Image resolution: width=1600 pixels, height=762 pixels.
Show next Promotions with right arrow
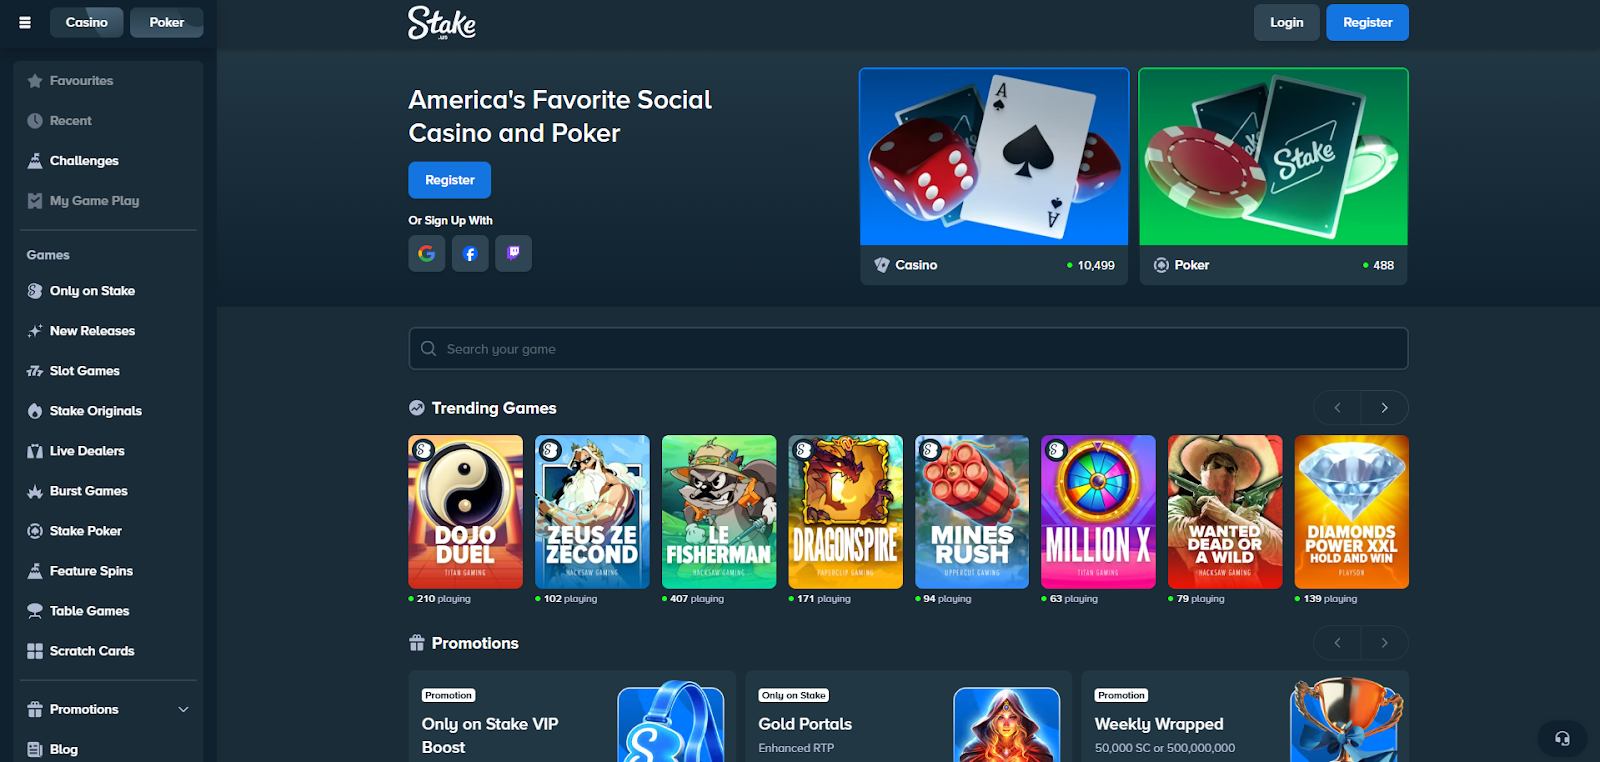click(1384, 643)
